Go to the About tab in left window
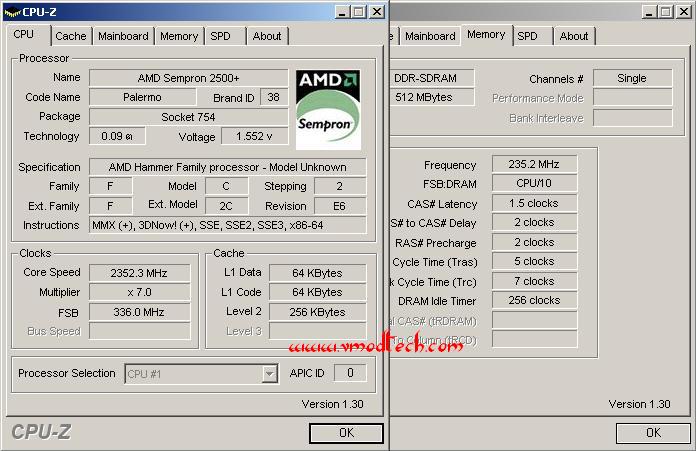 click(x=267, y=36)
